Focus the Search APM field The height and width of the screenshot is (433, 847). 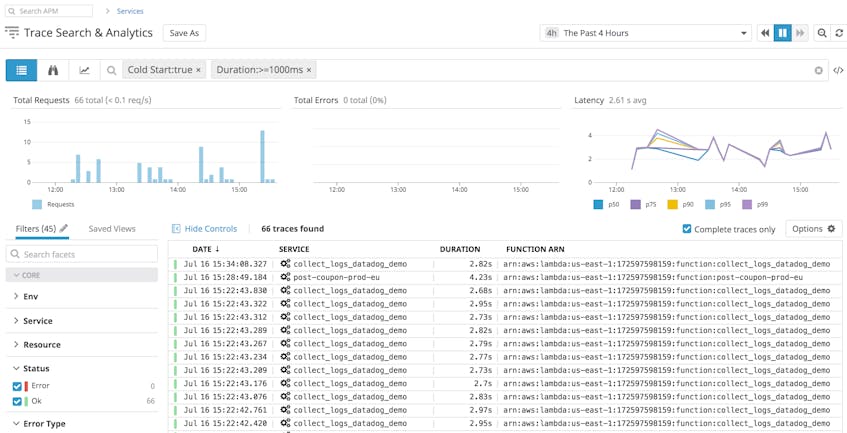(49, 11)
